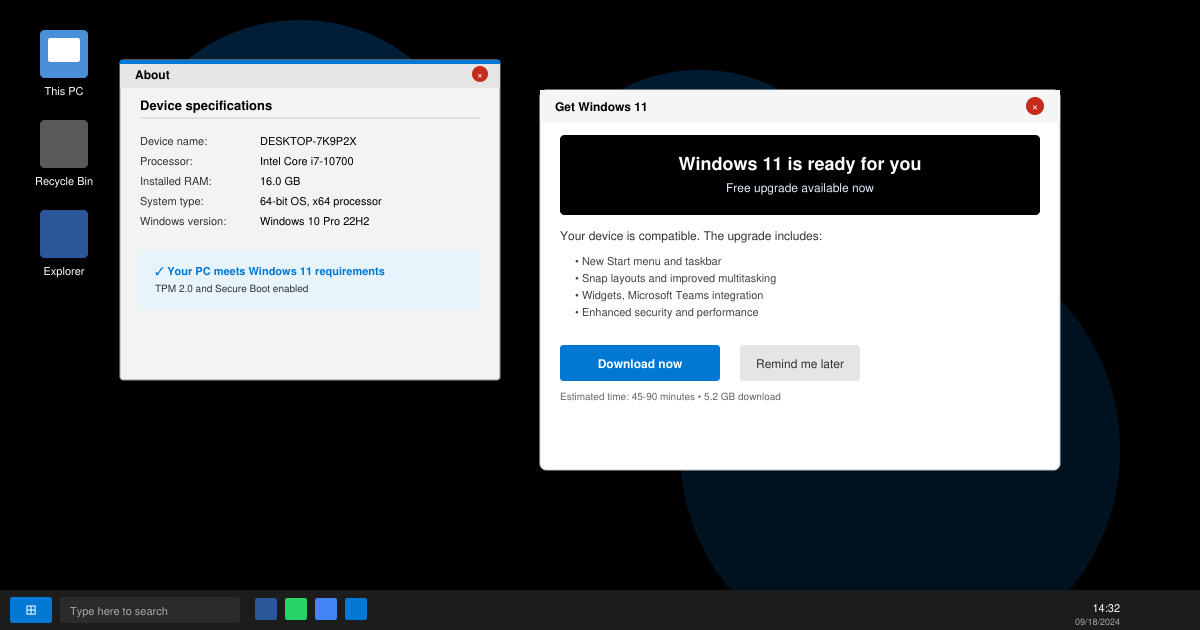Click Widgets, Microsoft Teams integration bullet
Screen dimensions: 1200x630
click(x=669, y=295)
